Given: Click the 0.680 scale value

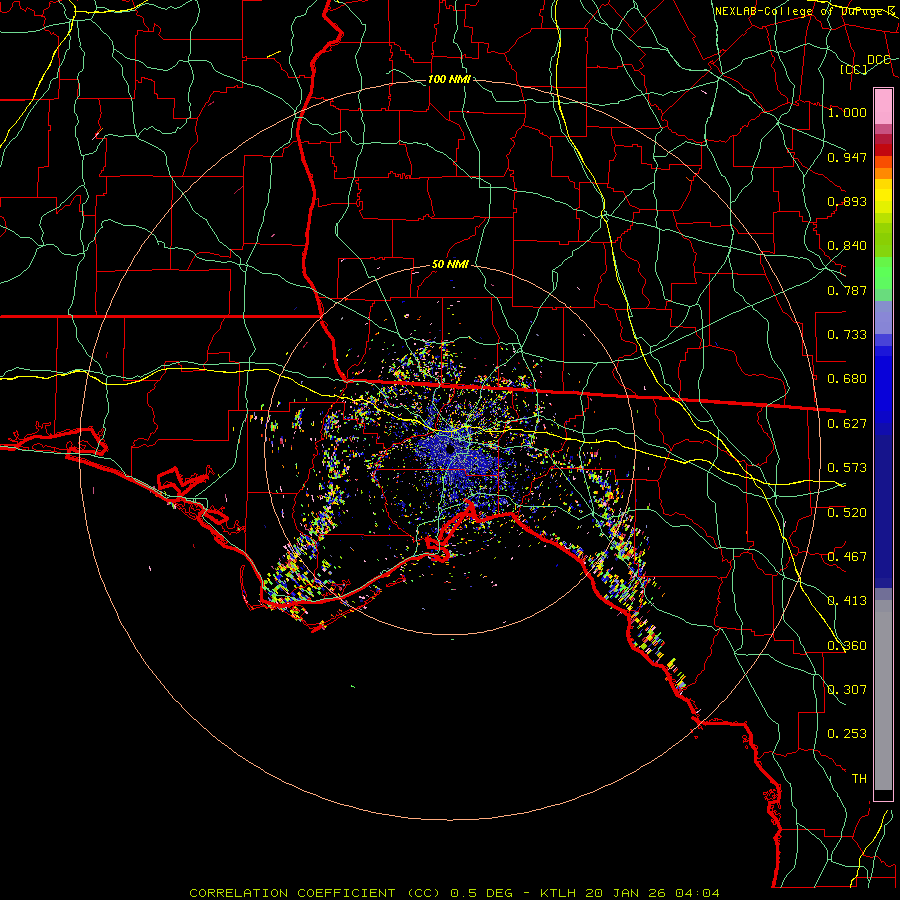Looking at the screenshot, I should [x=847, y=379].
